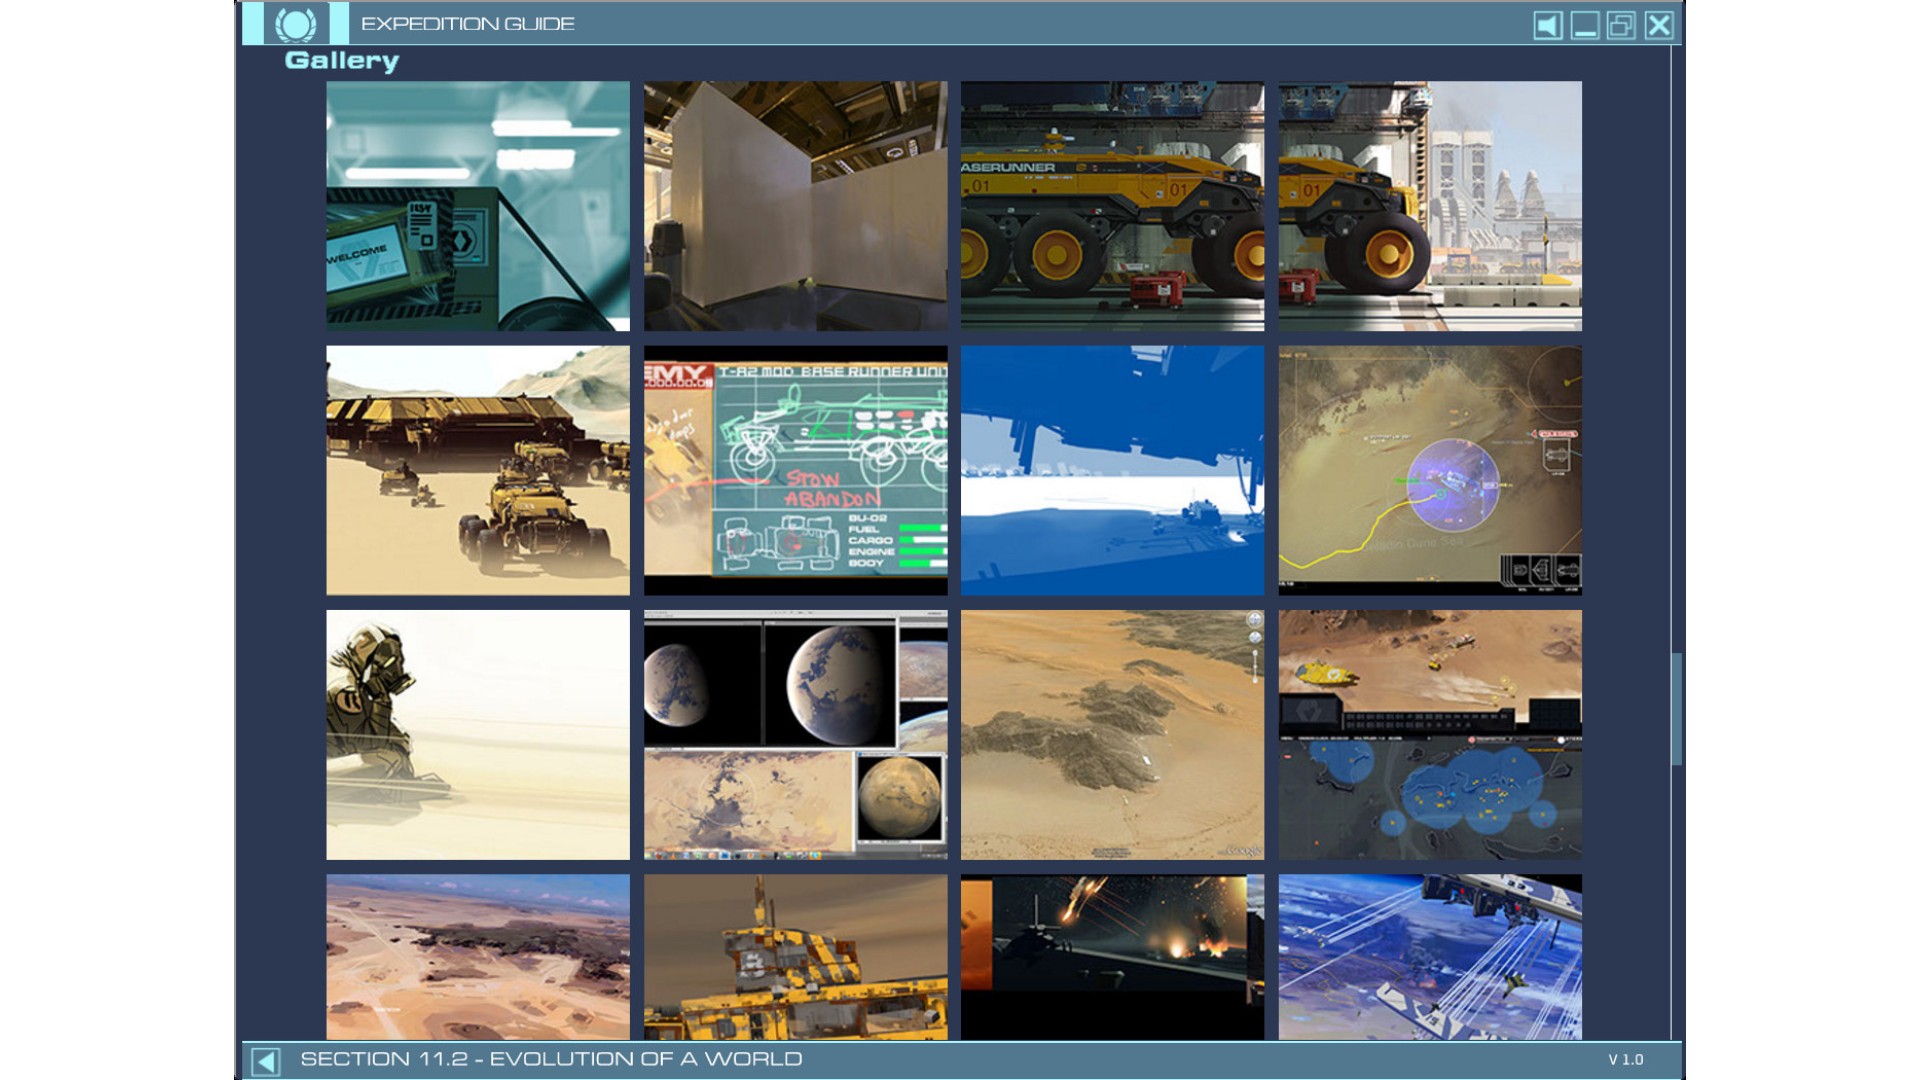Viewport: 1920px width, 1080px height.
Task: Minimize the Expedition Guide window
Action: point(1584,25)
